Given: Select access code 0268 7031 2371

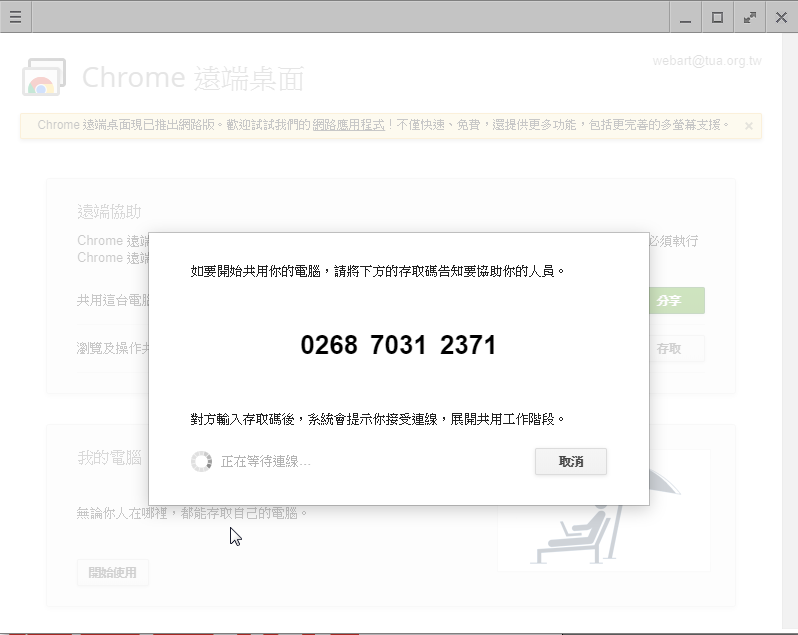Looking at the screenshot, I should (398, 345).
